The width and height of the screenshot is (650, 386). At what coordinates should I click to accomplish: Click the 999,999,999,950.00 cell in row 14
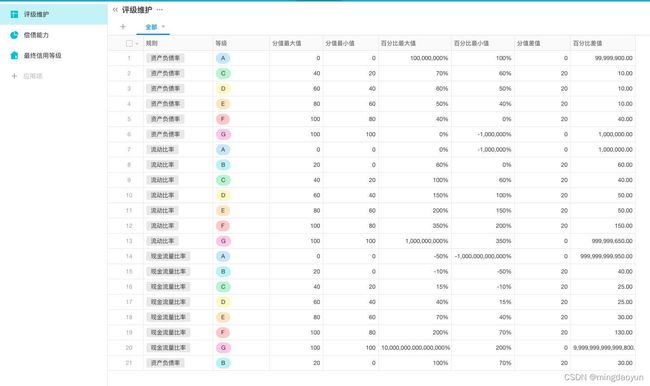point(603,256)
